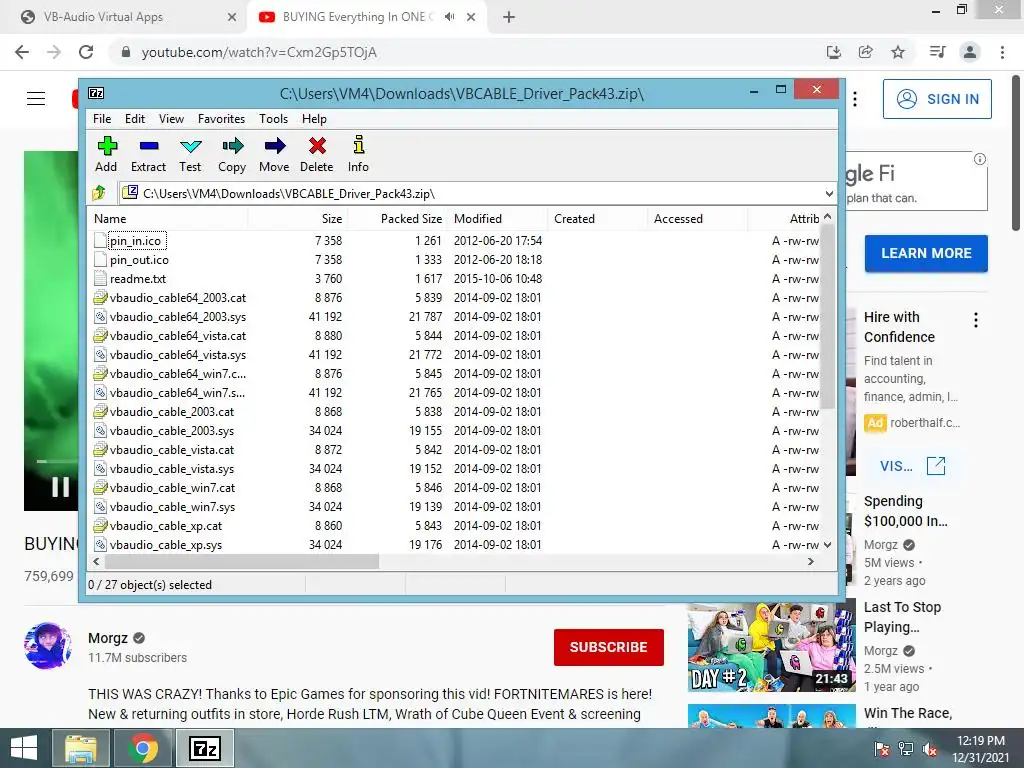Go back in Chrome

pyautogui.click(x=22, y=52)
